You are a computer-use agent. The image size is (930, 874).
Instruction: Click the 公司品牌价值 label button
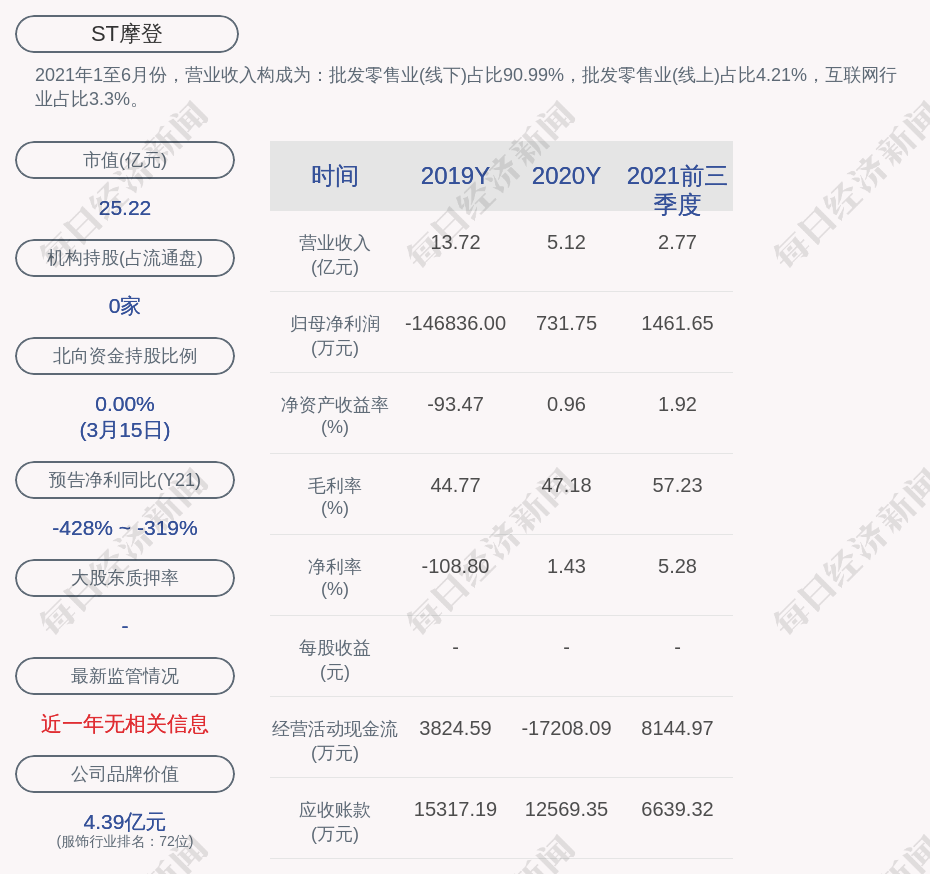(x=125, y=774)
